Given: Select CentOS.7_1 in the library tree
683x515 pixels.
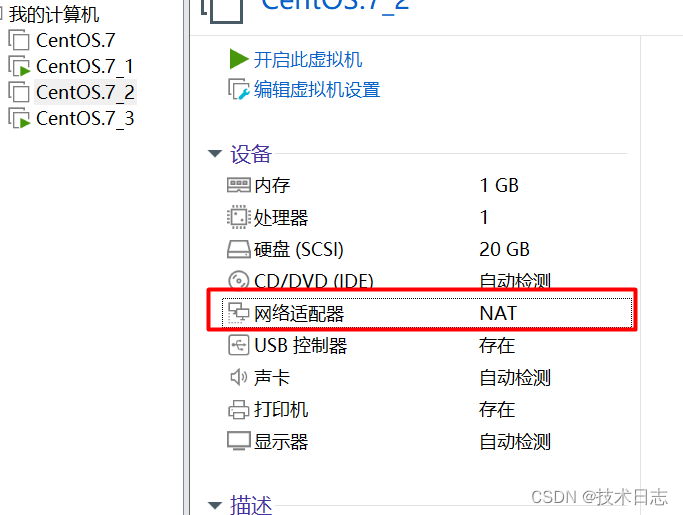Looking at the screenshot, I should tap(85, 67).
